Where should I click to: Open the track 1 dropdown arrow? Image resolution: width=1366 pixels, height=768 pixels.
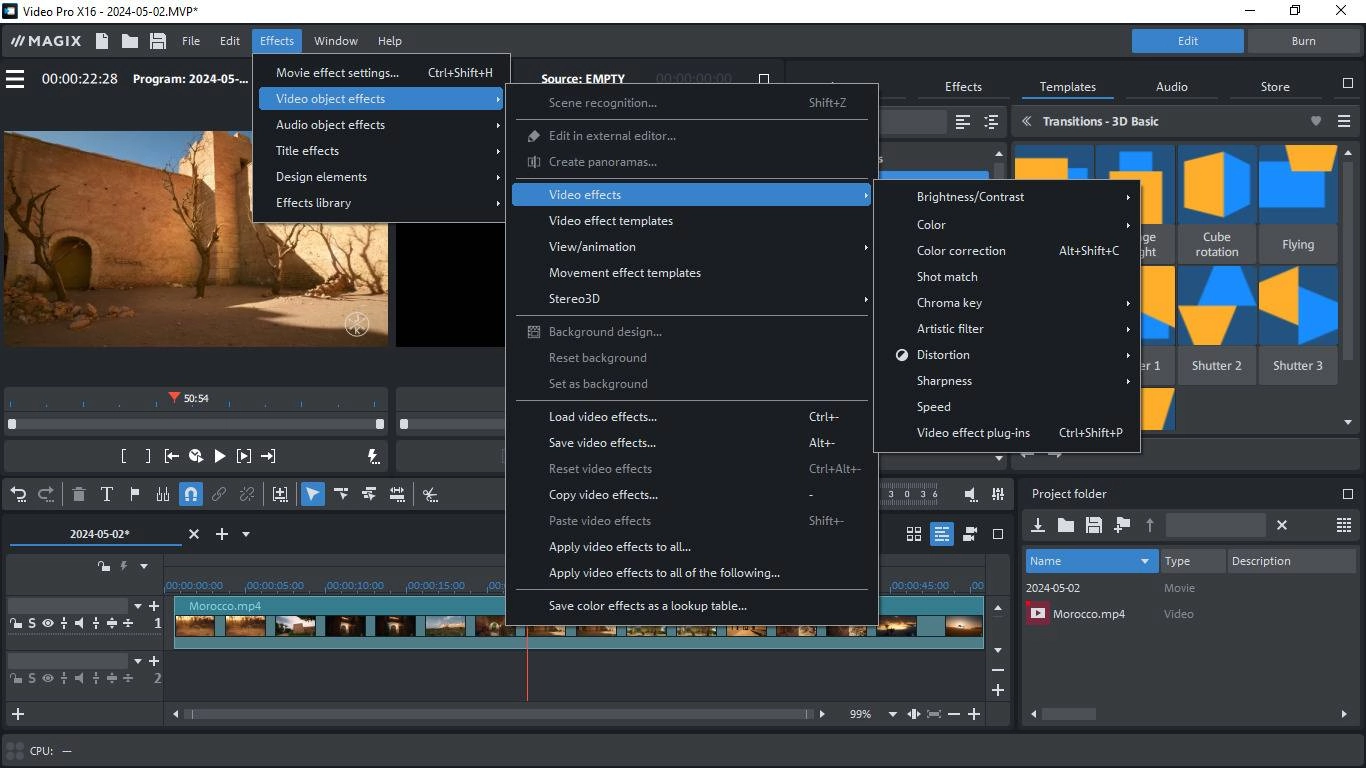coord(138,606)
